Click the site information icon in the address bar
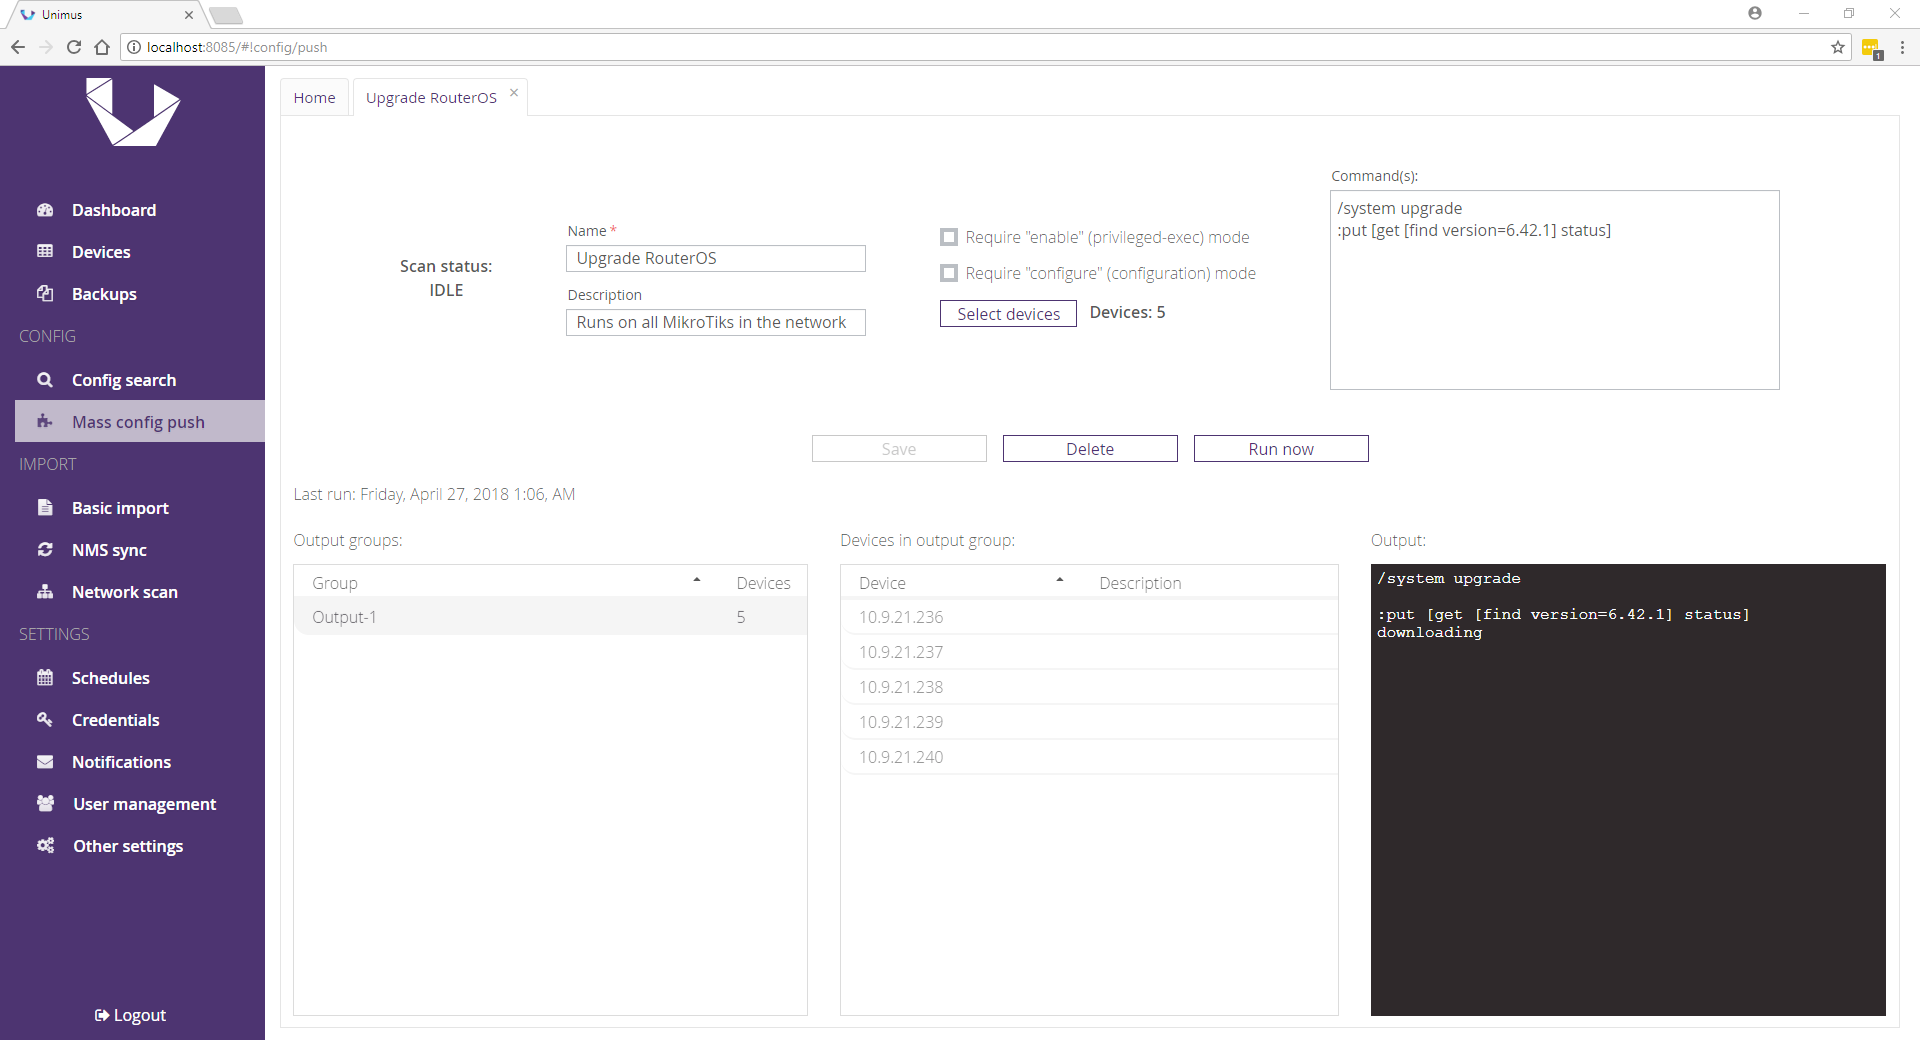The image size is (1920, 1040). click(x=134, y=47)
